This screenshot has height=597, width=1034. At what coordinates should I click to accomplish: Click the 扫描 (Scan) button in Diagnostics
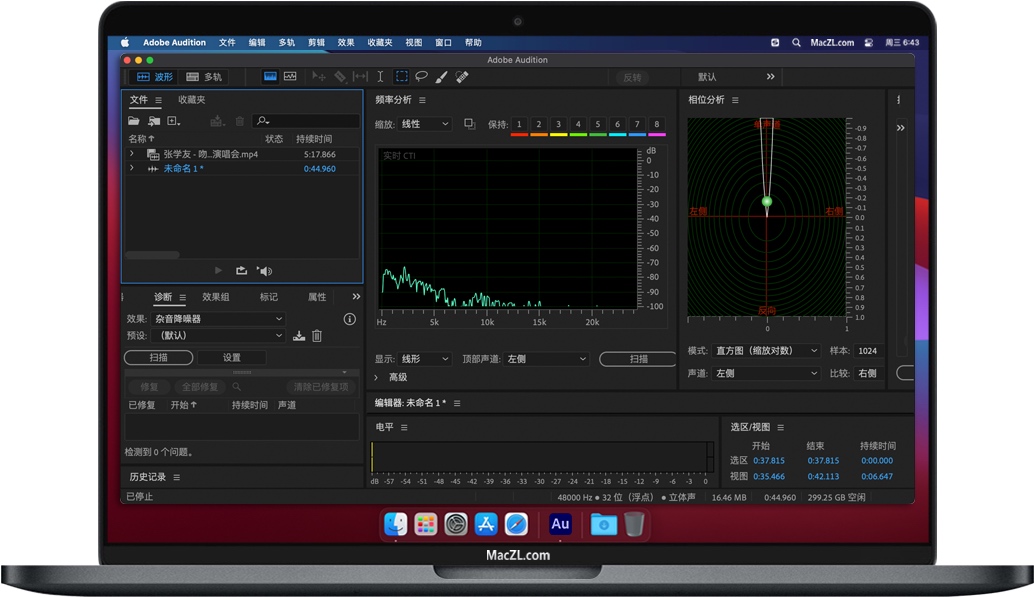click(x=158, y=357)
